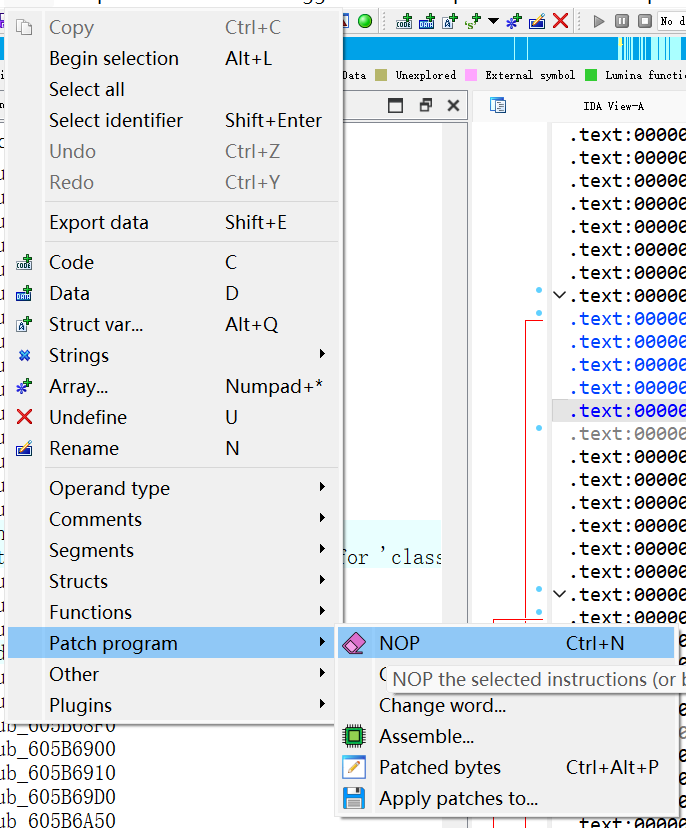Float the Functions panel via restore icon
The image size is (686, 828).
426,106
